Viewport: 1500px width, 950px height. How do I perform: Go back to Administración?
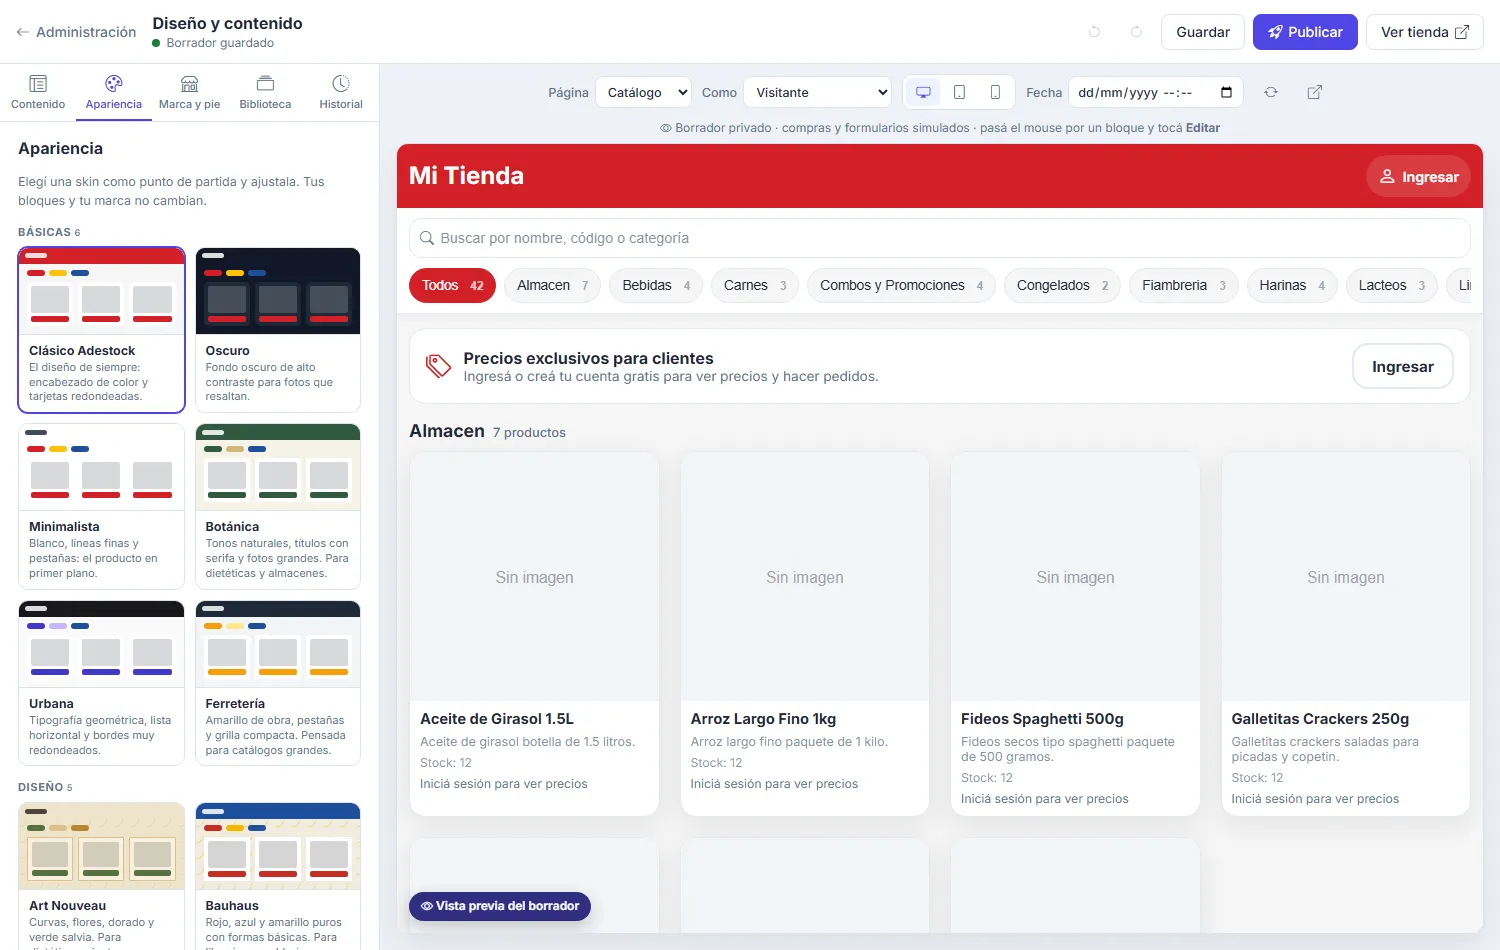[76, 32]
